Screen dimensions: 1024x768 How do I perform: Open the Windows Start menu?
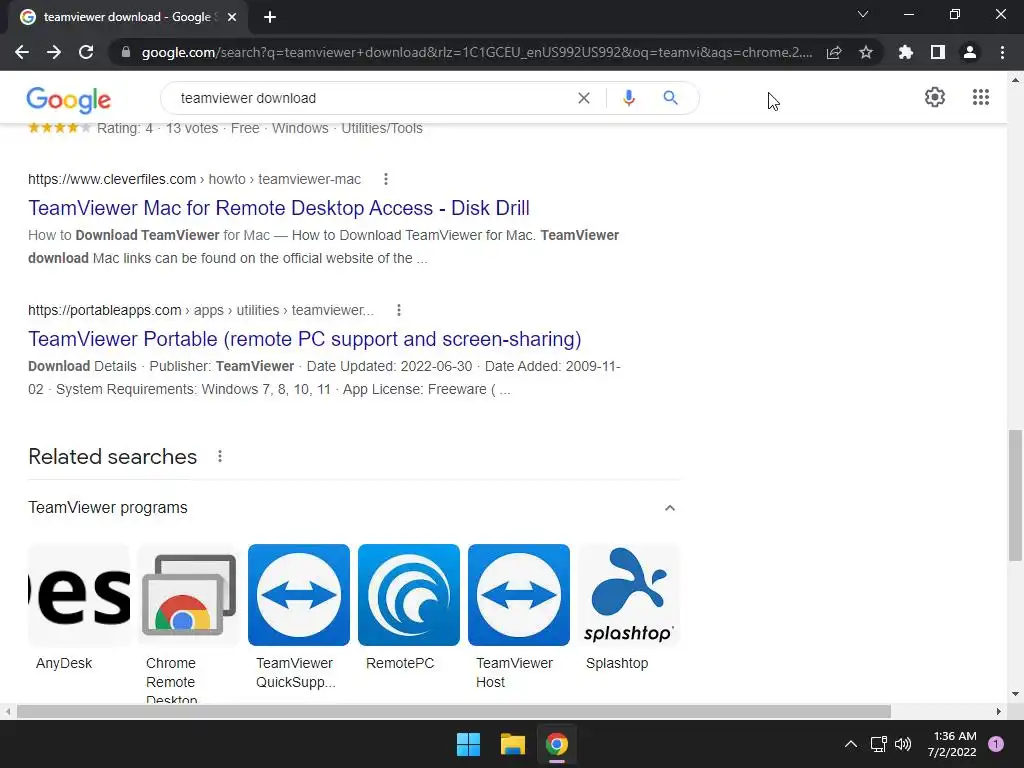tap(468, 744)
